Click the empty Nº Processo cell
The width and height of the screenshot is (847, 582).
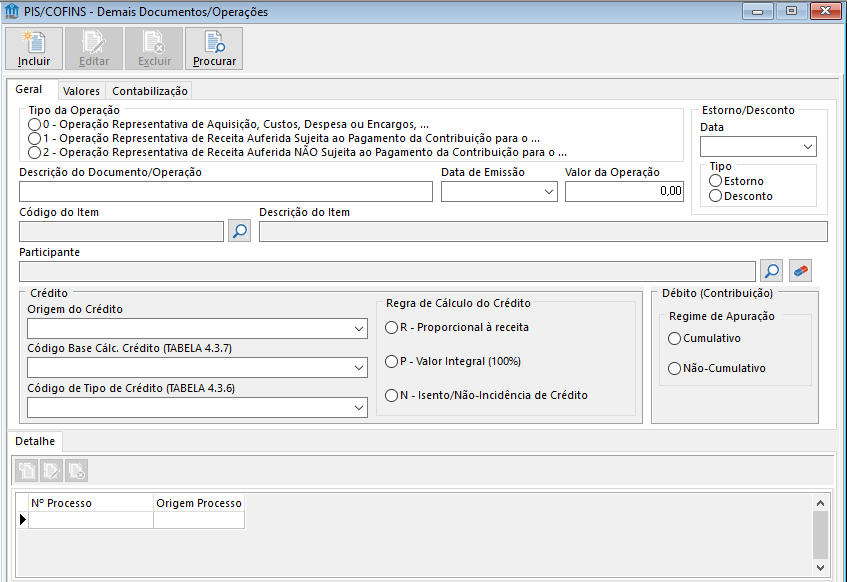[x=91, y=520]
